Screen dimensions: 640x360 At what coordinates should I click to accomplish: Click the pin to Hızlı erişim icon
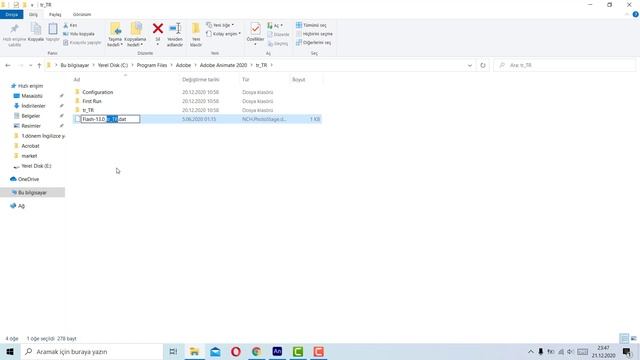point(14,34)
